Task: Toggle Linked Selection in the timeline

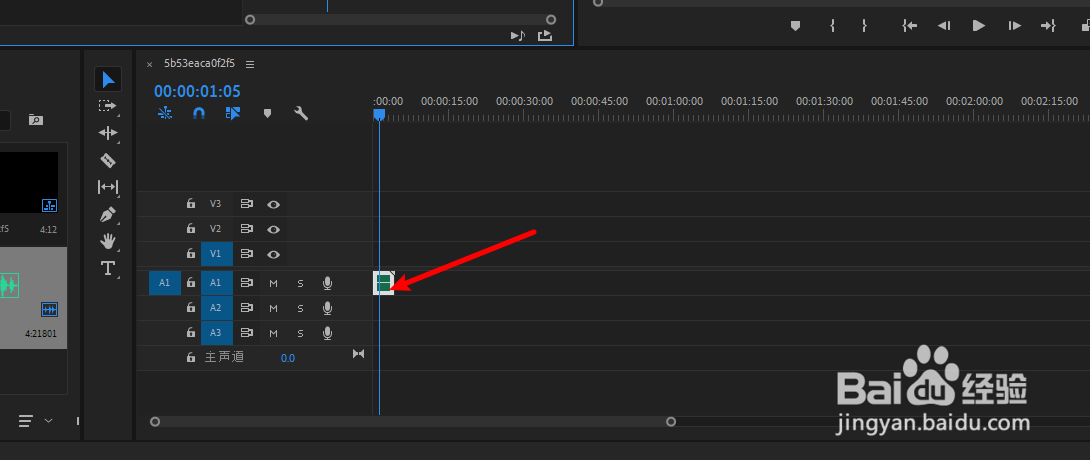Action: (233, 113)
